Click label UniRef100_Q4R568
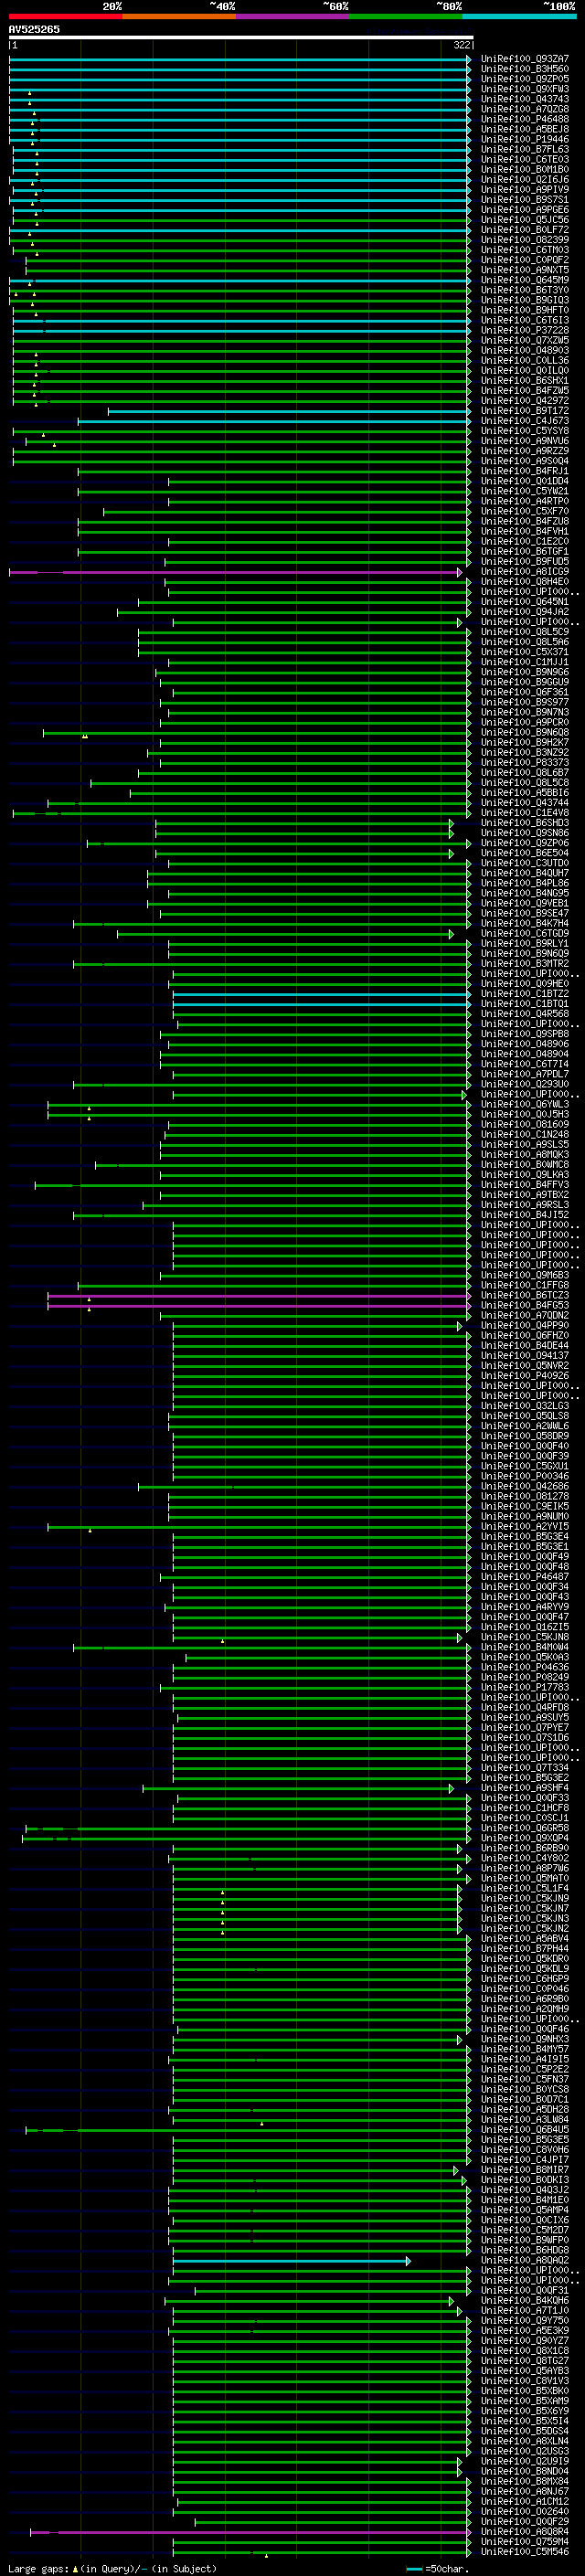 (x=525, y=1014)
